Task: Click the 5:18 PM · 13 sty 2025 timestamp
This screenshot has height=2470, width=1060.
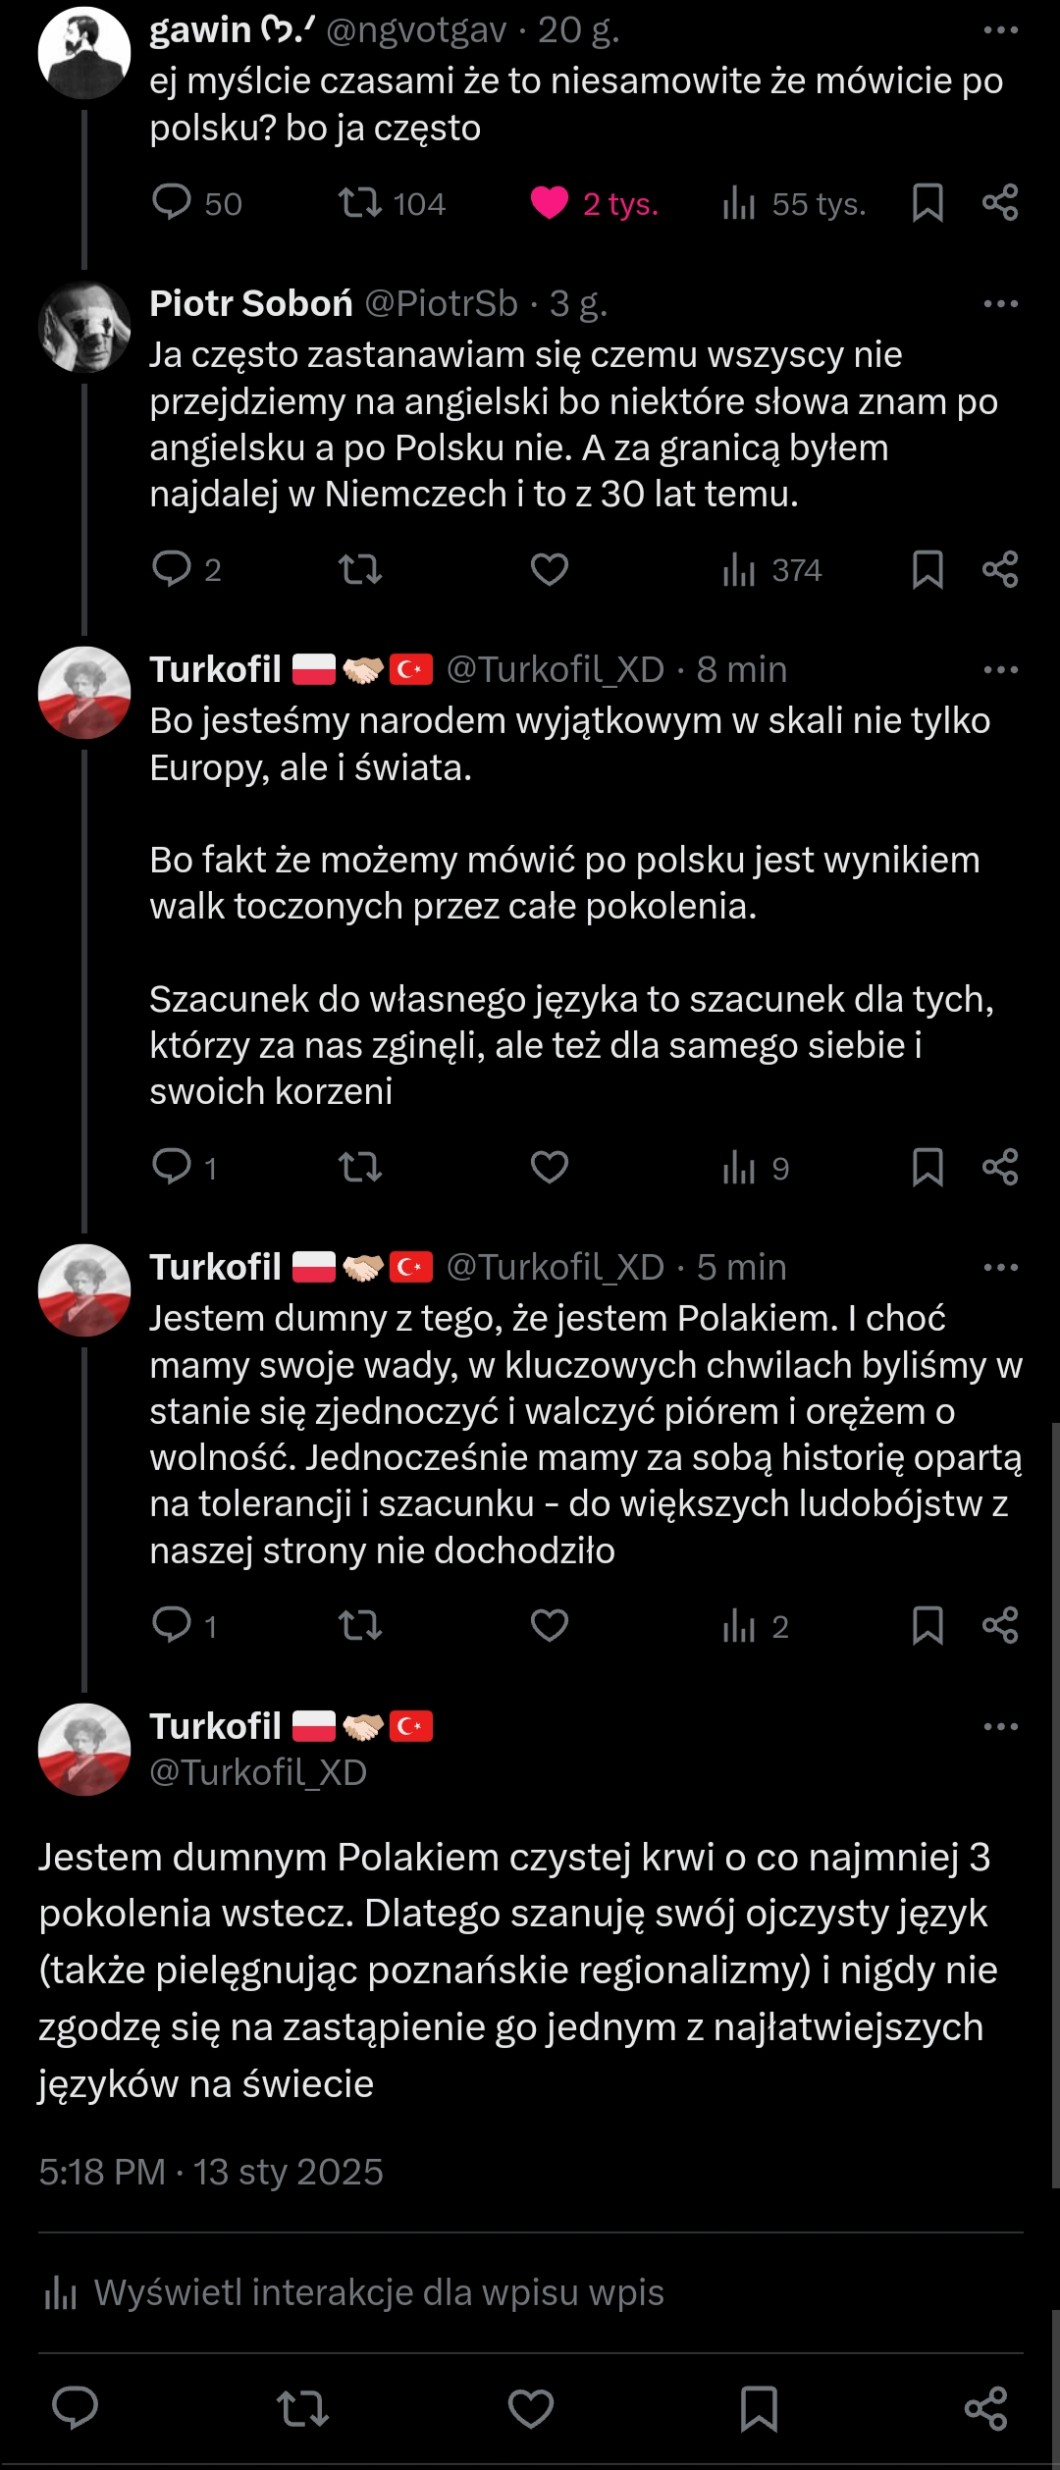Action: click(211, 2172)
